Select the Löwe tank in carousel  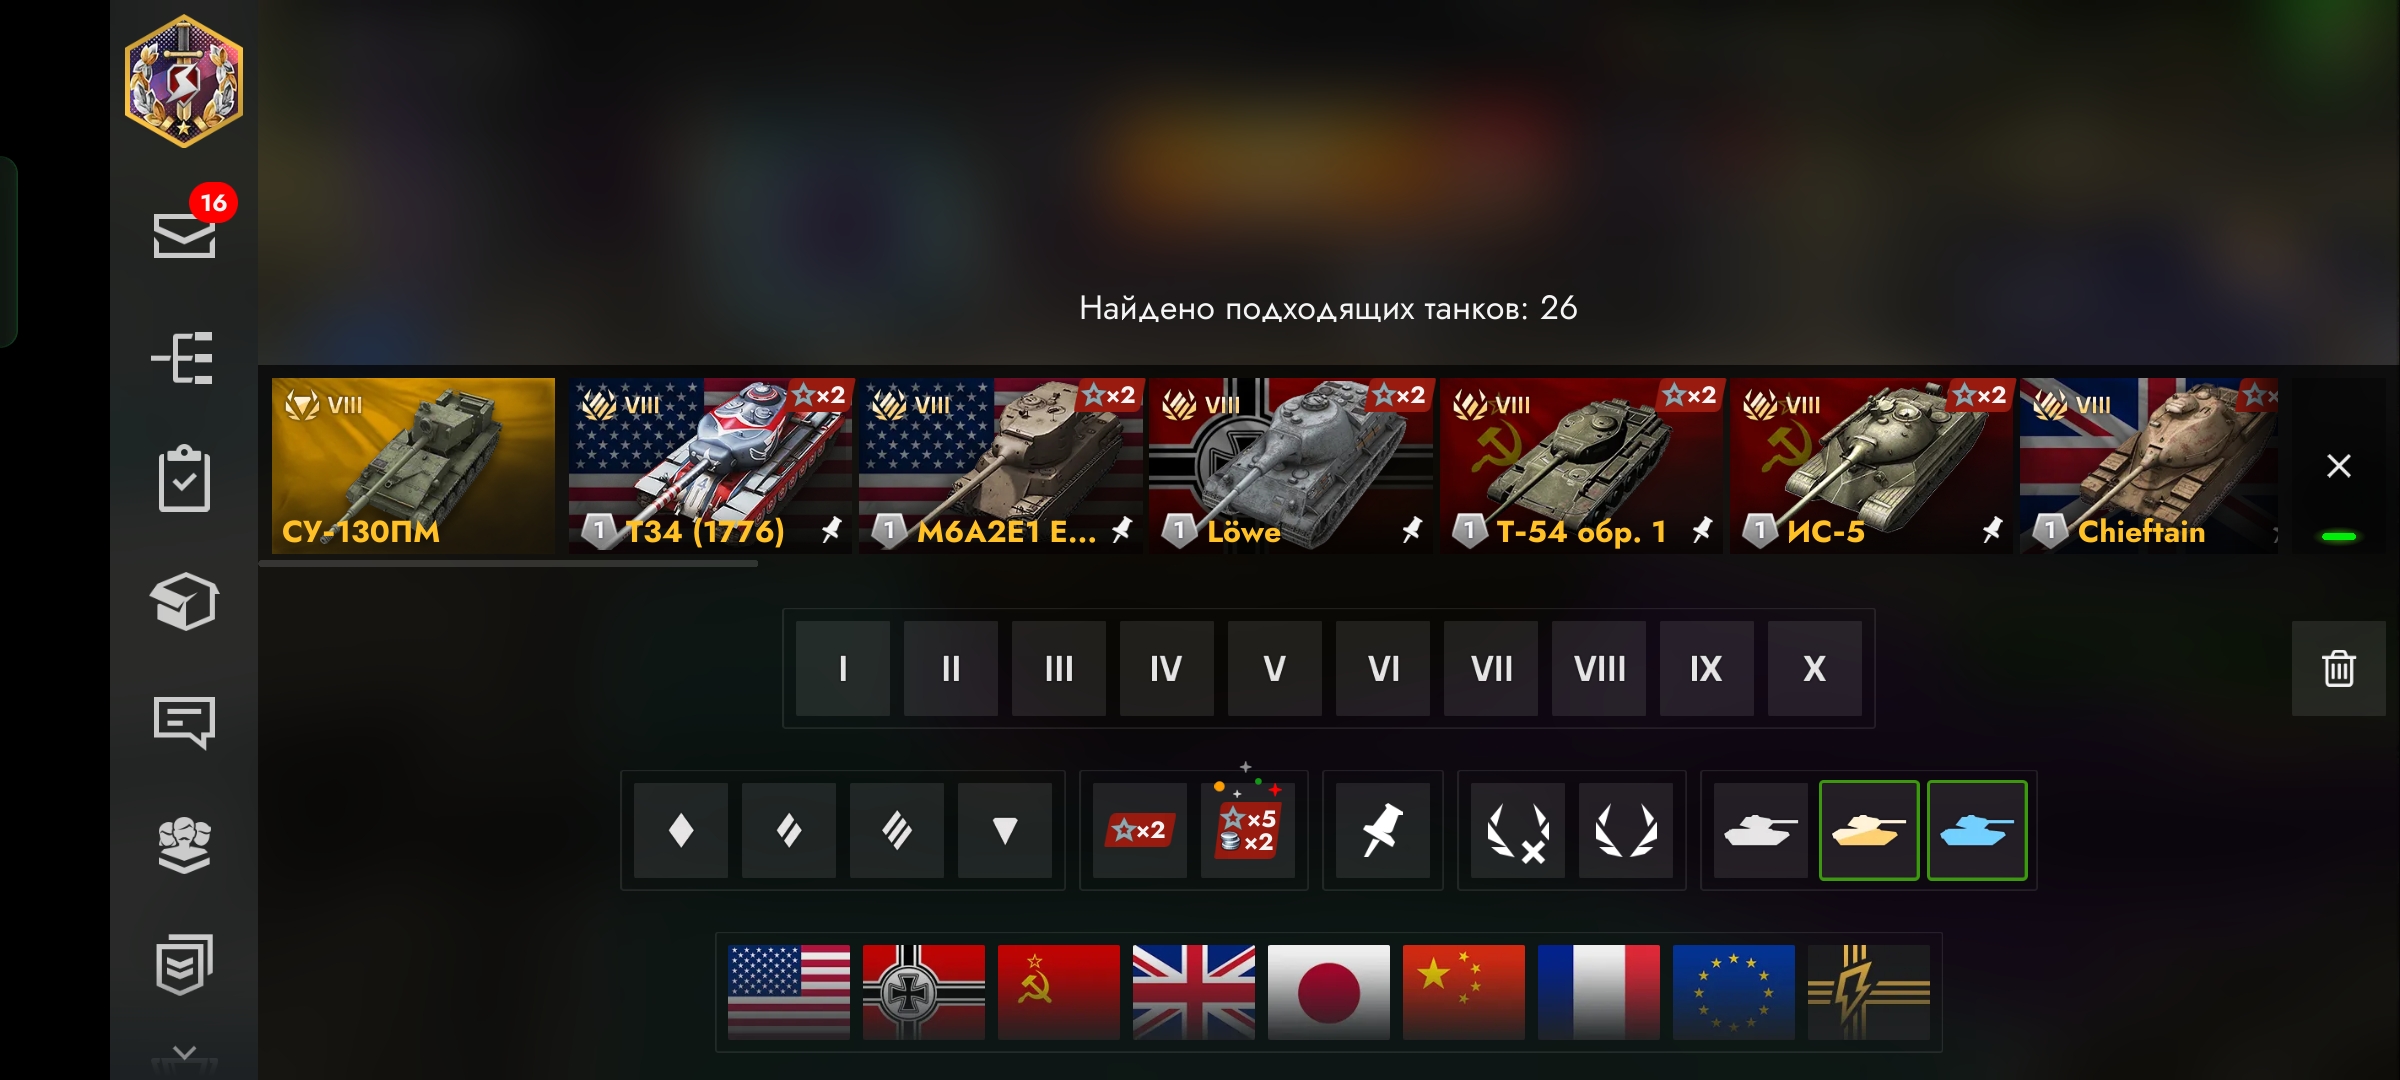pyautogui.click(x=1291, y=465)
